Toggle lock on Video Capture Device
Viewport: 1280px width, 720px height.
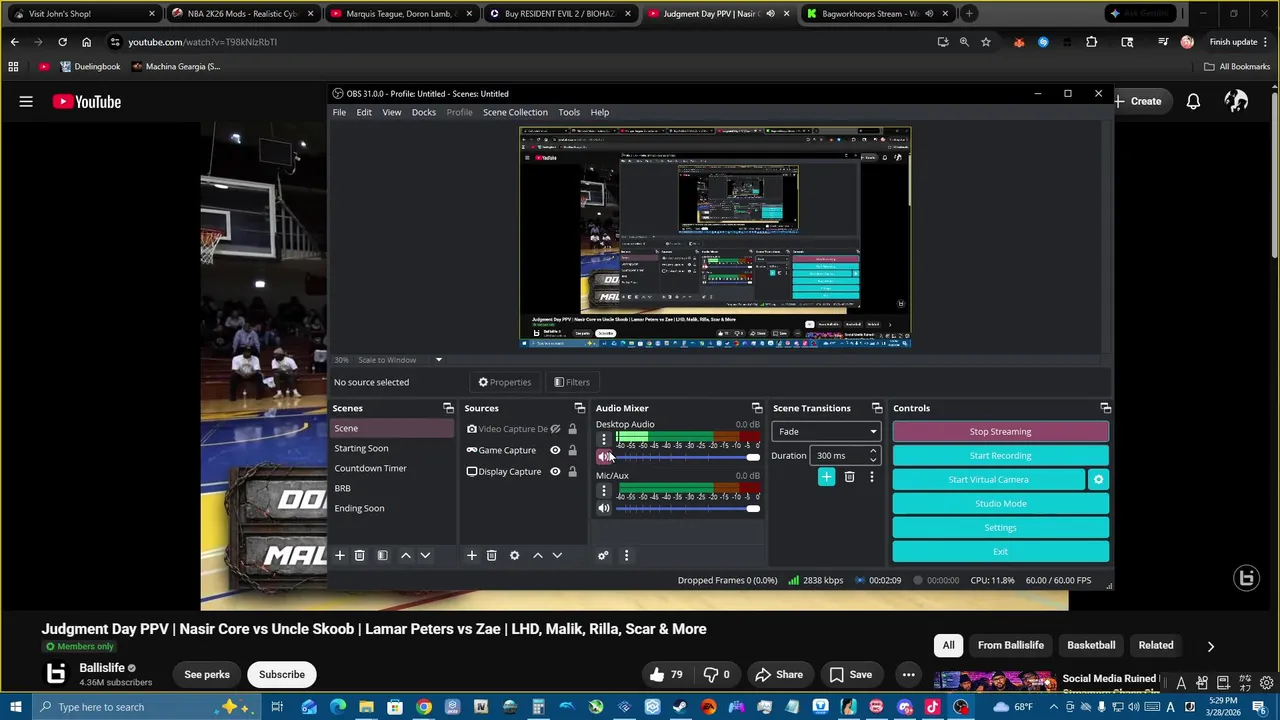coord(572,429)
